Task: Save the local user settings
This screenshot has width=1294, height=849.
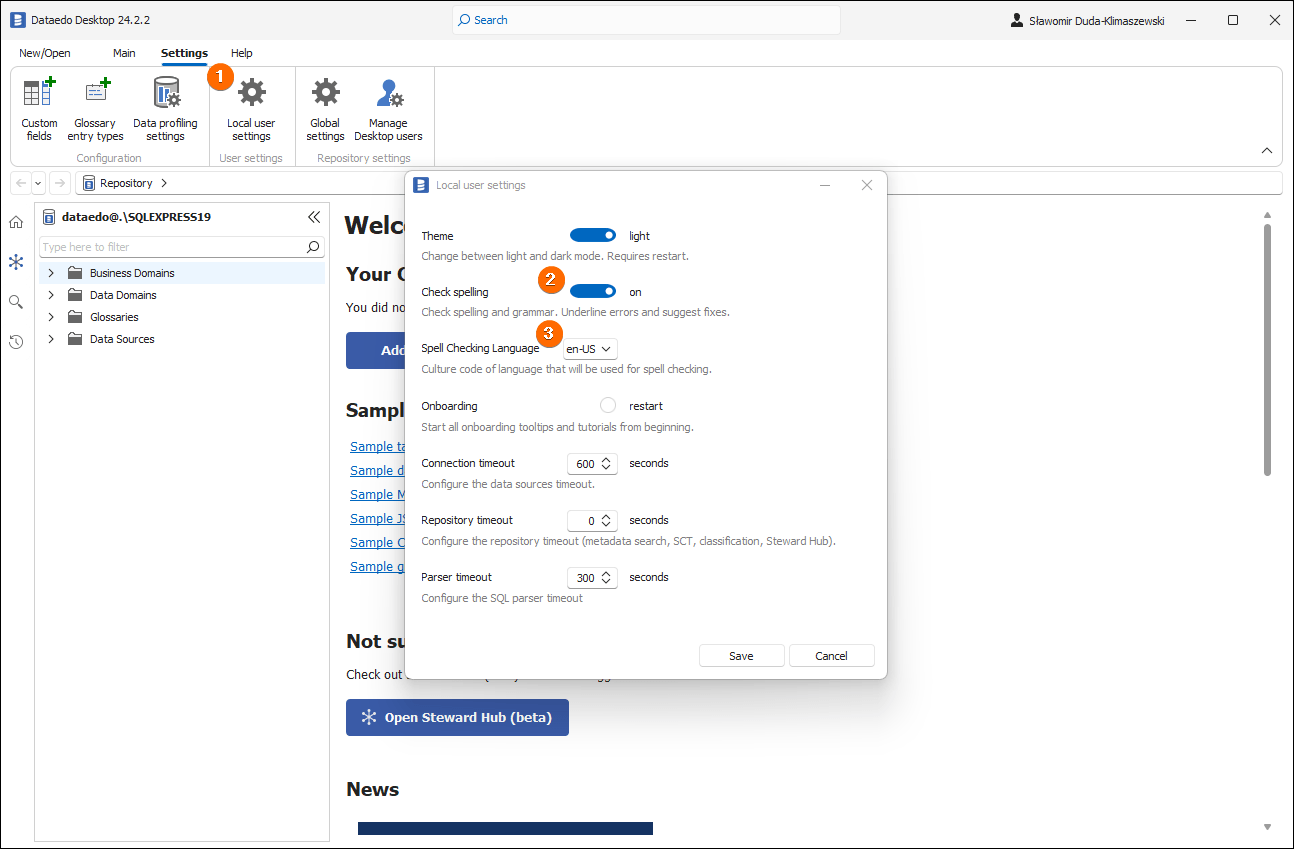Action: 741,655
